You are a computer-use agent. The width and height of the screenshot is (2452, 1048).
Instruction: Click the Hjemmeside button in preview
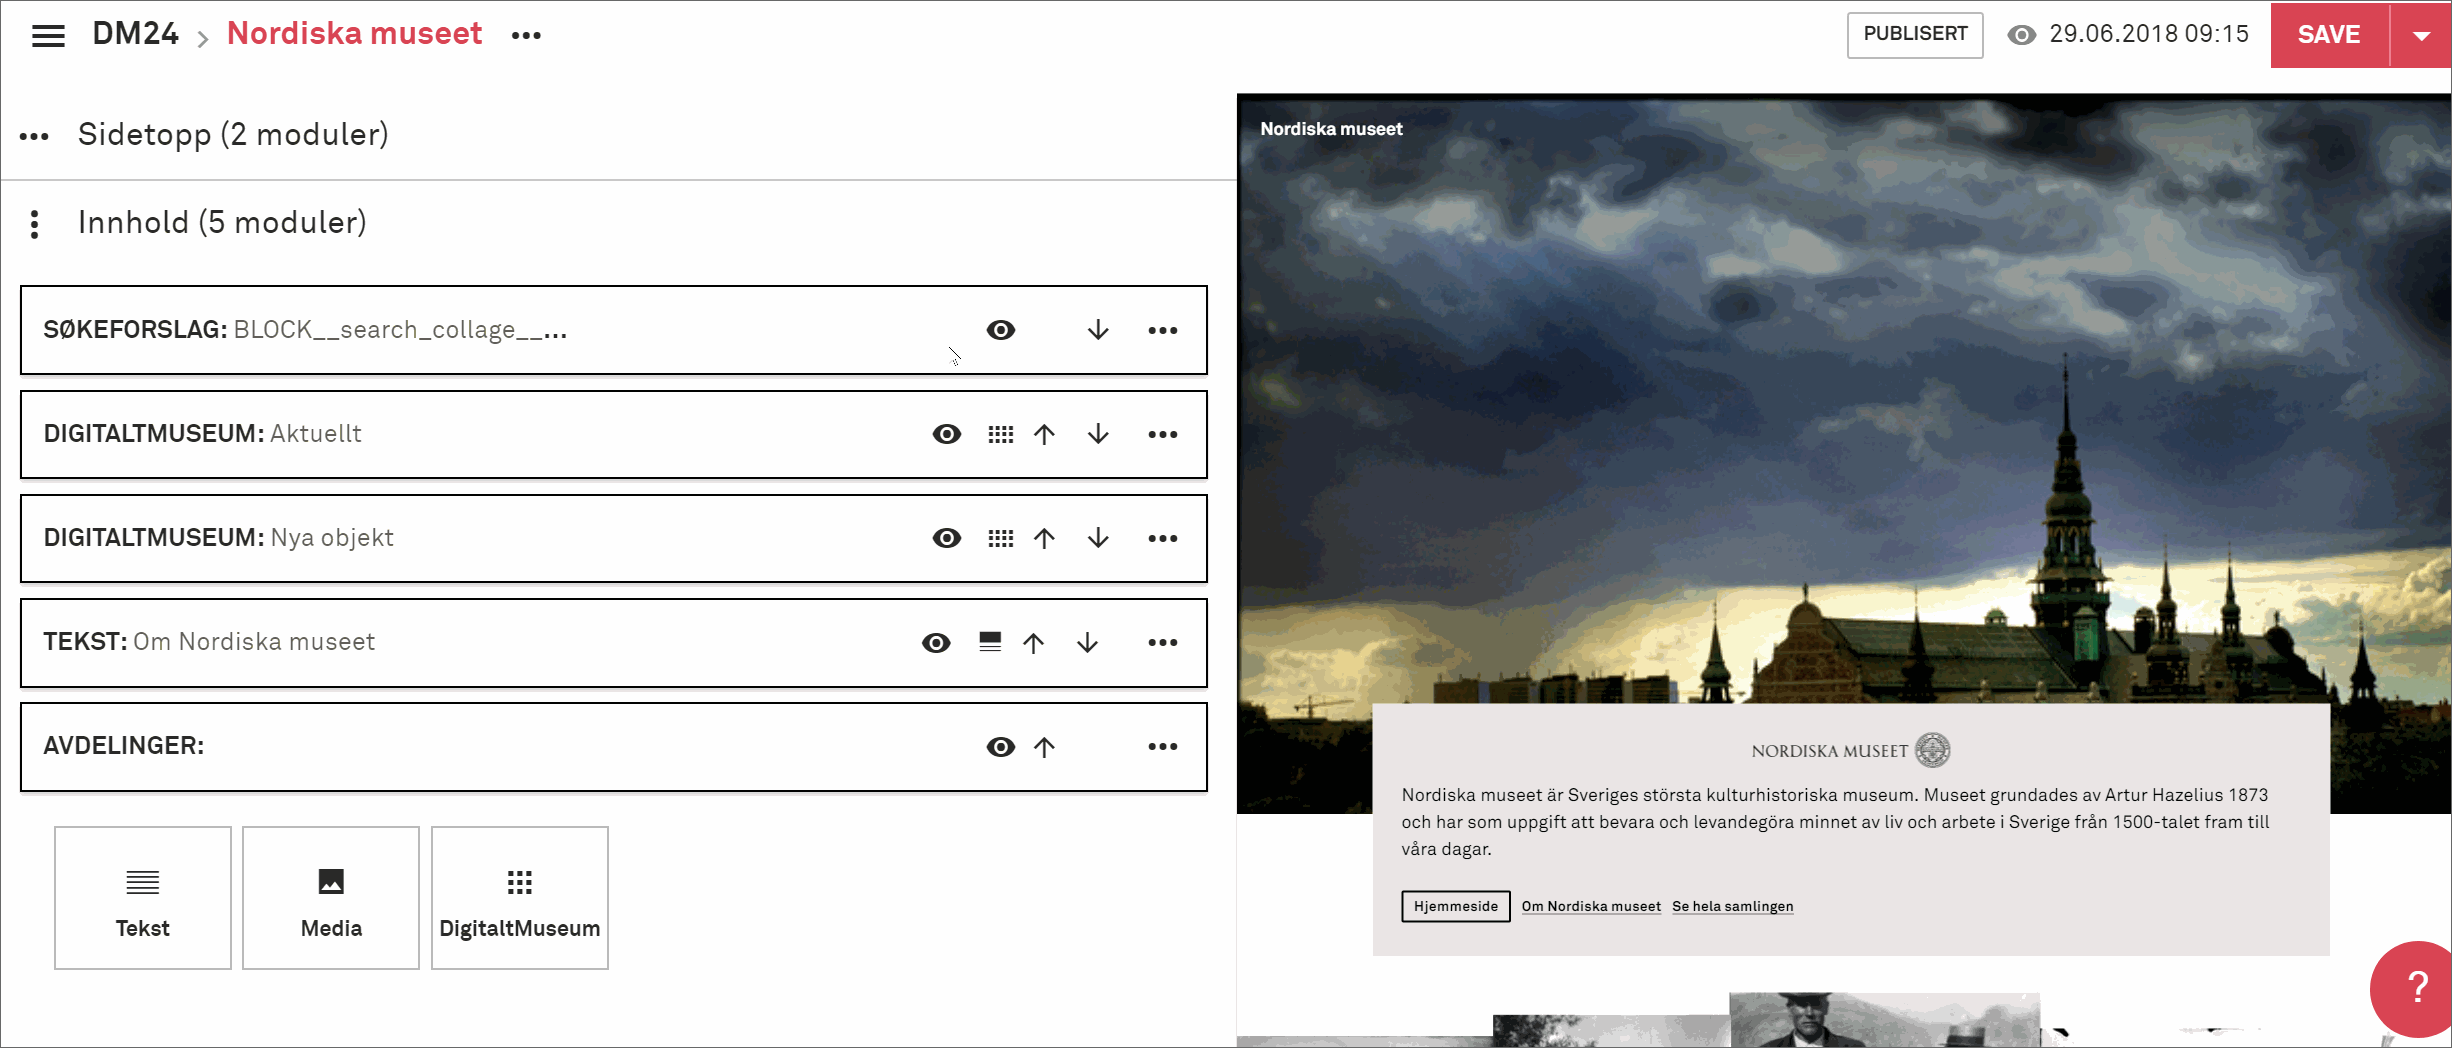(x=1455, y=906)
